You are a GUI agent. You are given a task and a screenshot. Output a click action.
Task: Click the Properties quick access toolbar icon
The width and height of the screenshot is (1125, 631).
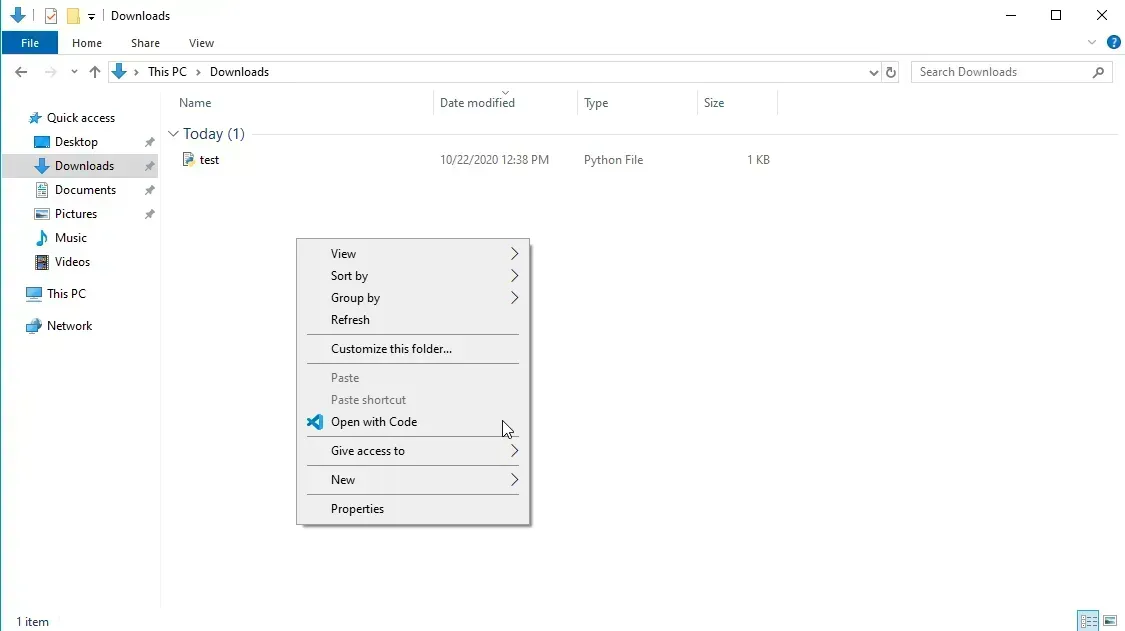pos(51,16)
